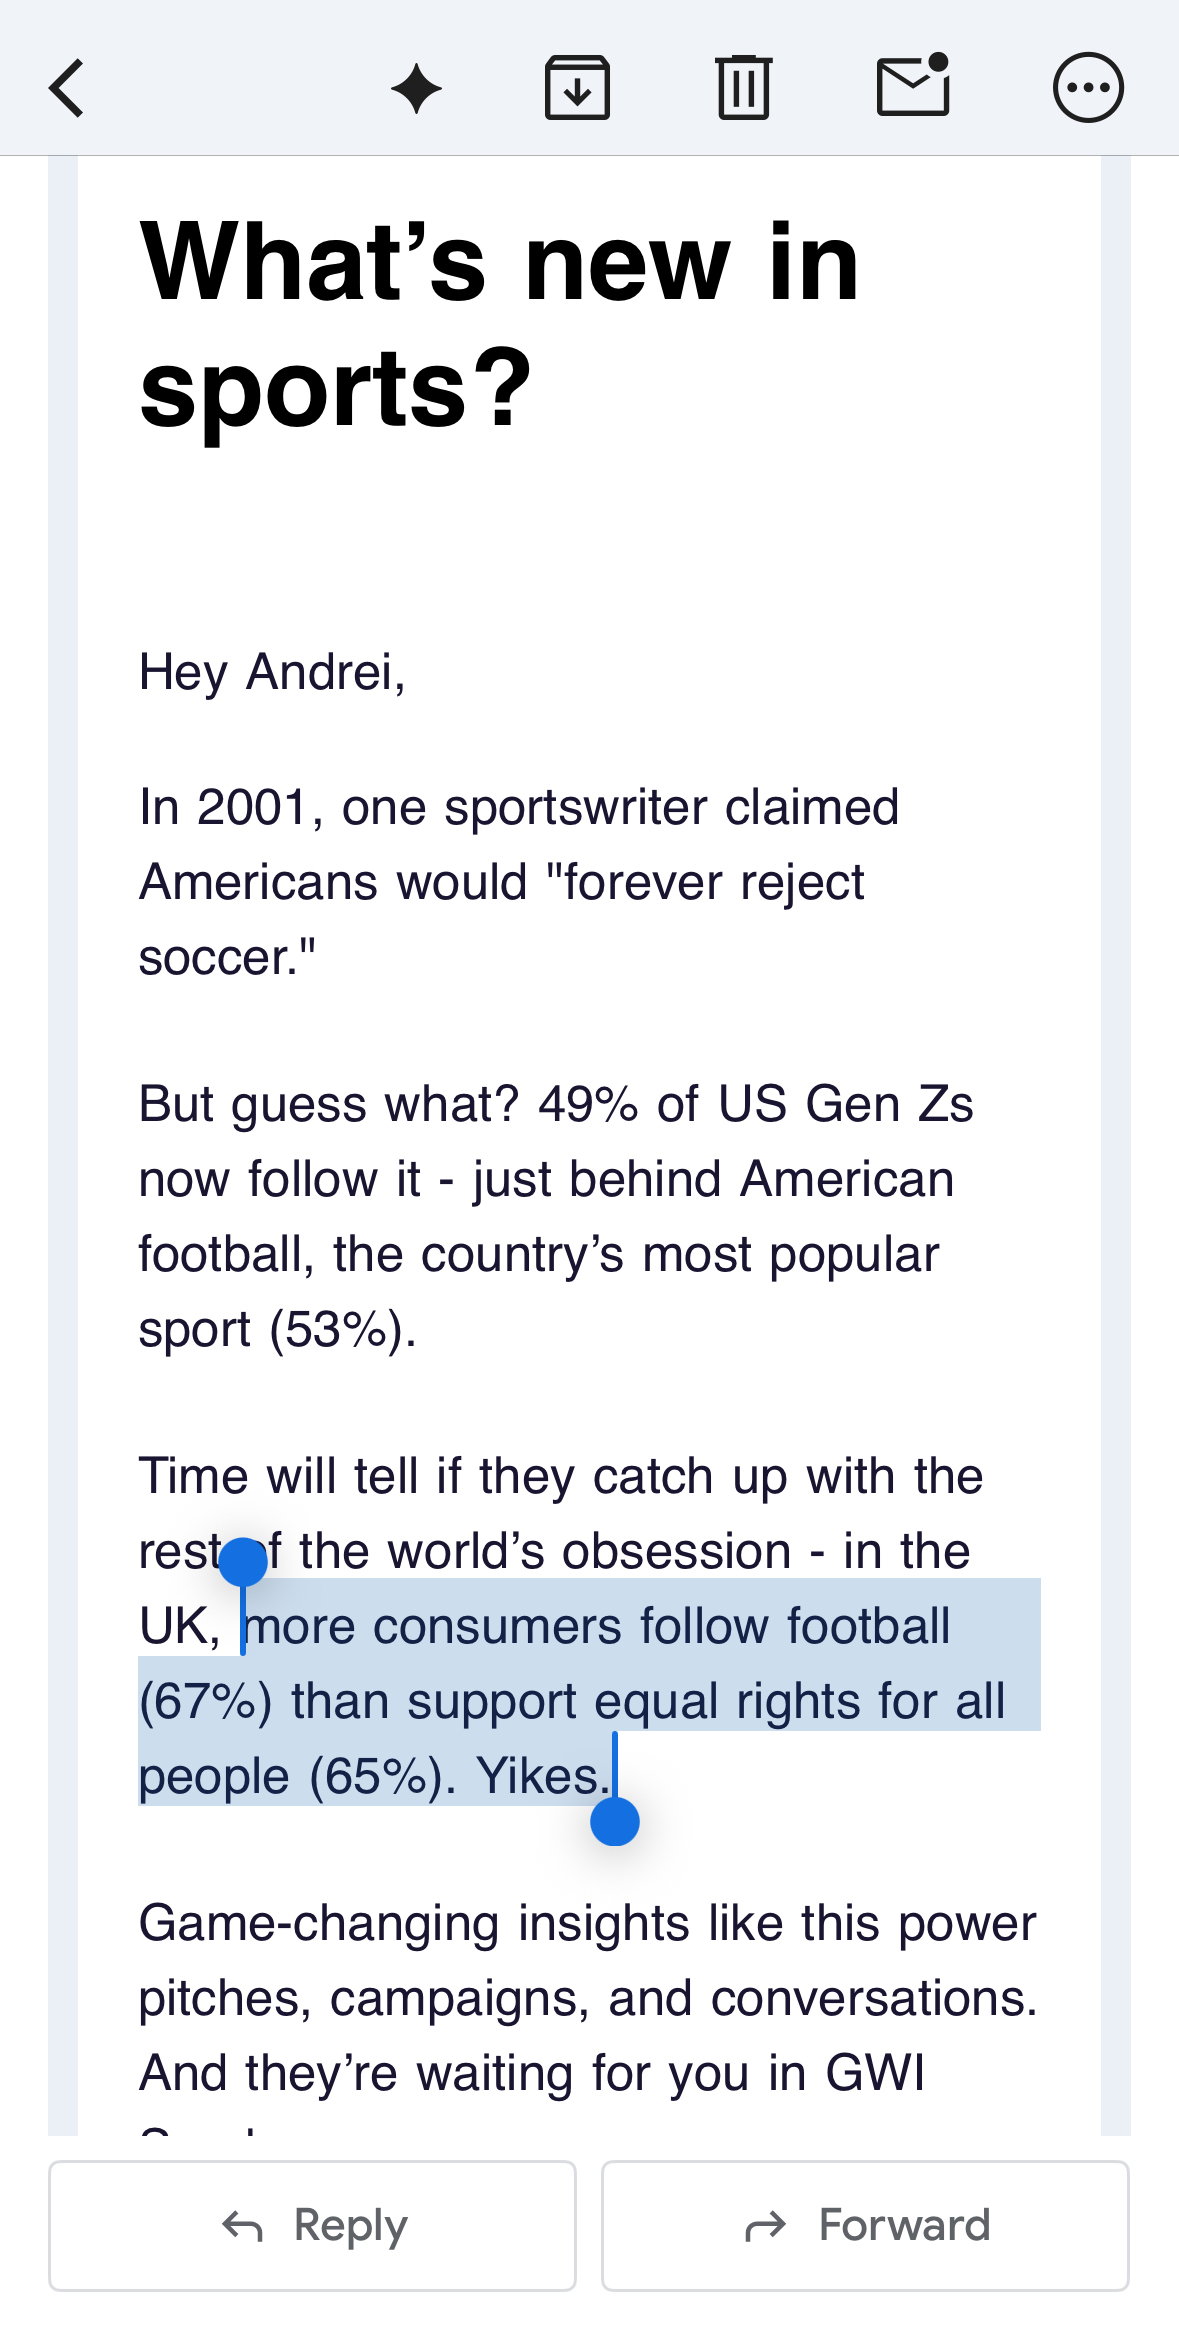Mark the email as unread
Image resolution: width=1179 pixels, height=2349 pixels.
912,86
